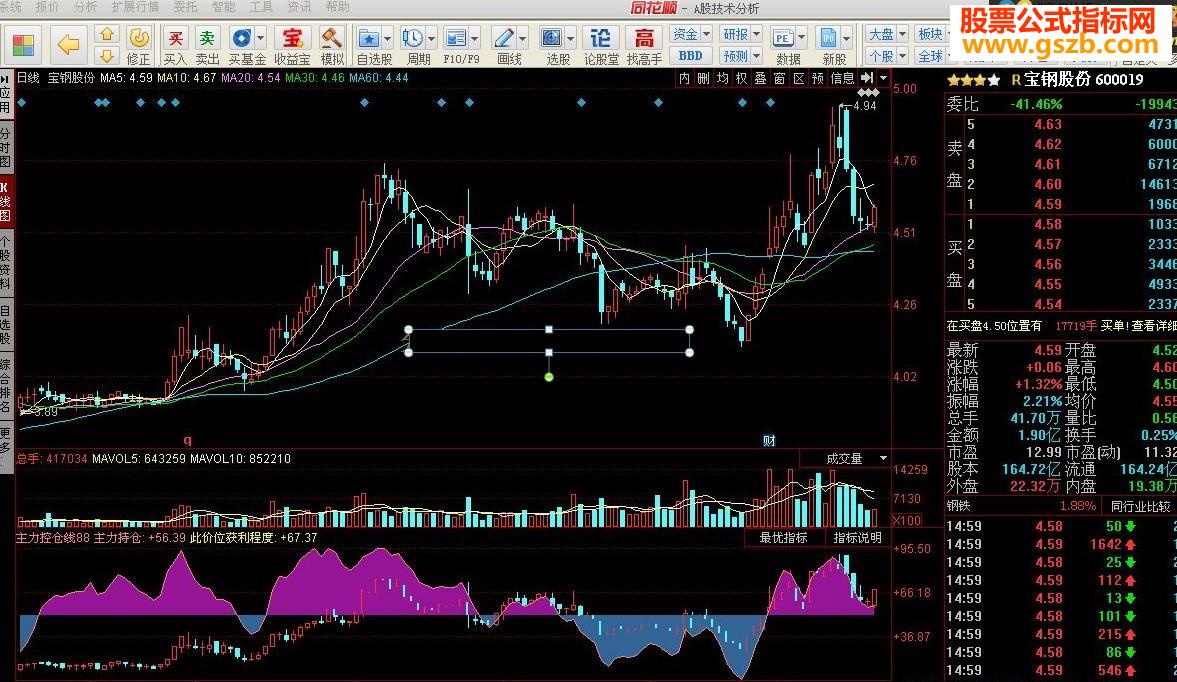Open the 钢铁 sector link
The height and width of the screenshot is (682, 1177).
tap(959, 506)
